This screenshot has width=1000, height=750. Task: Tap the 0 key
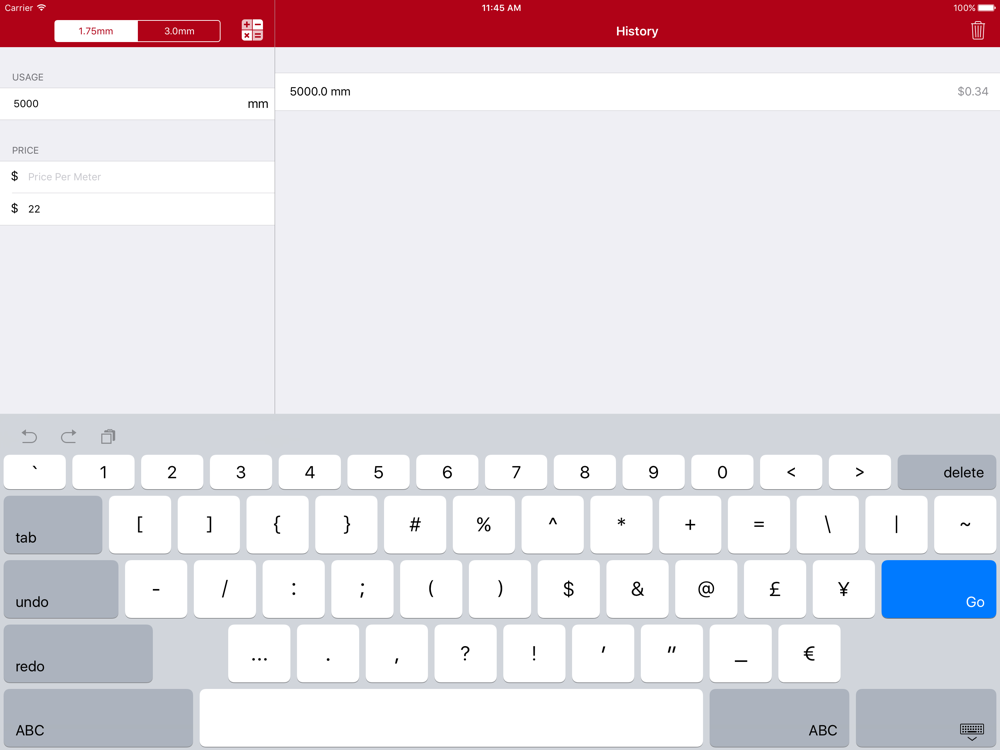[722, 472]
